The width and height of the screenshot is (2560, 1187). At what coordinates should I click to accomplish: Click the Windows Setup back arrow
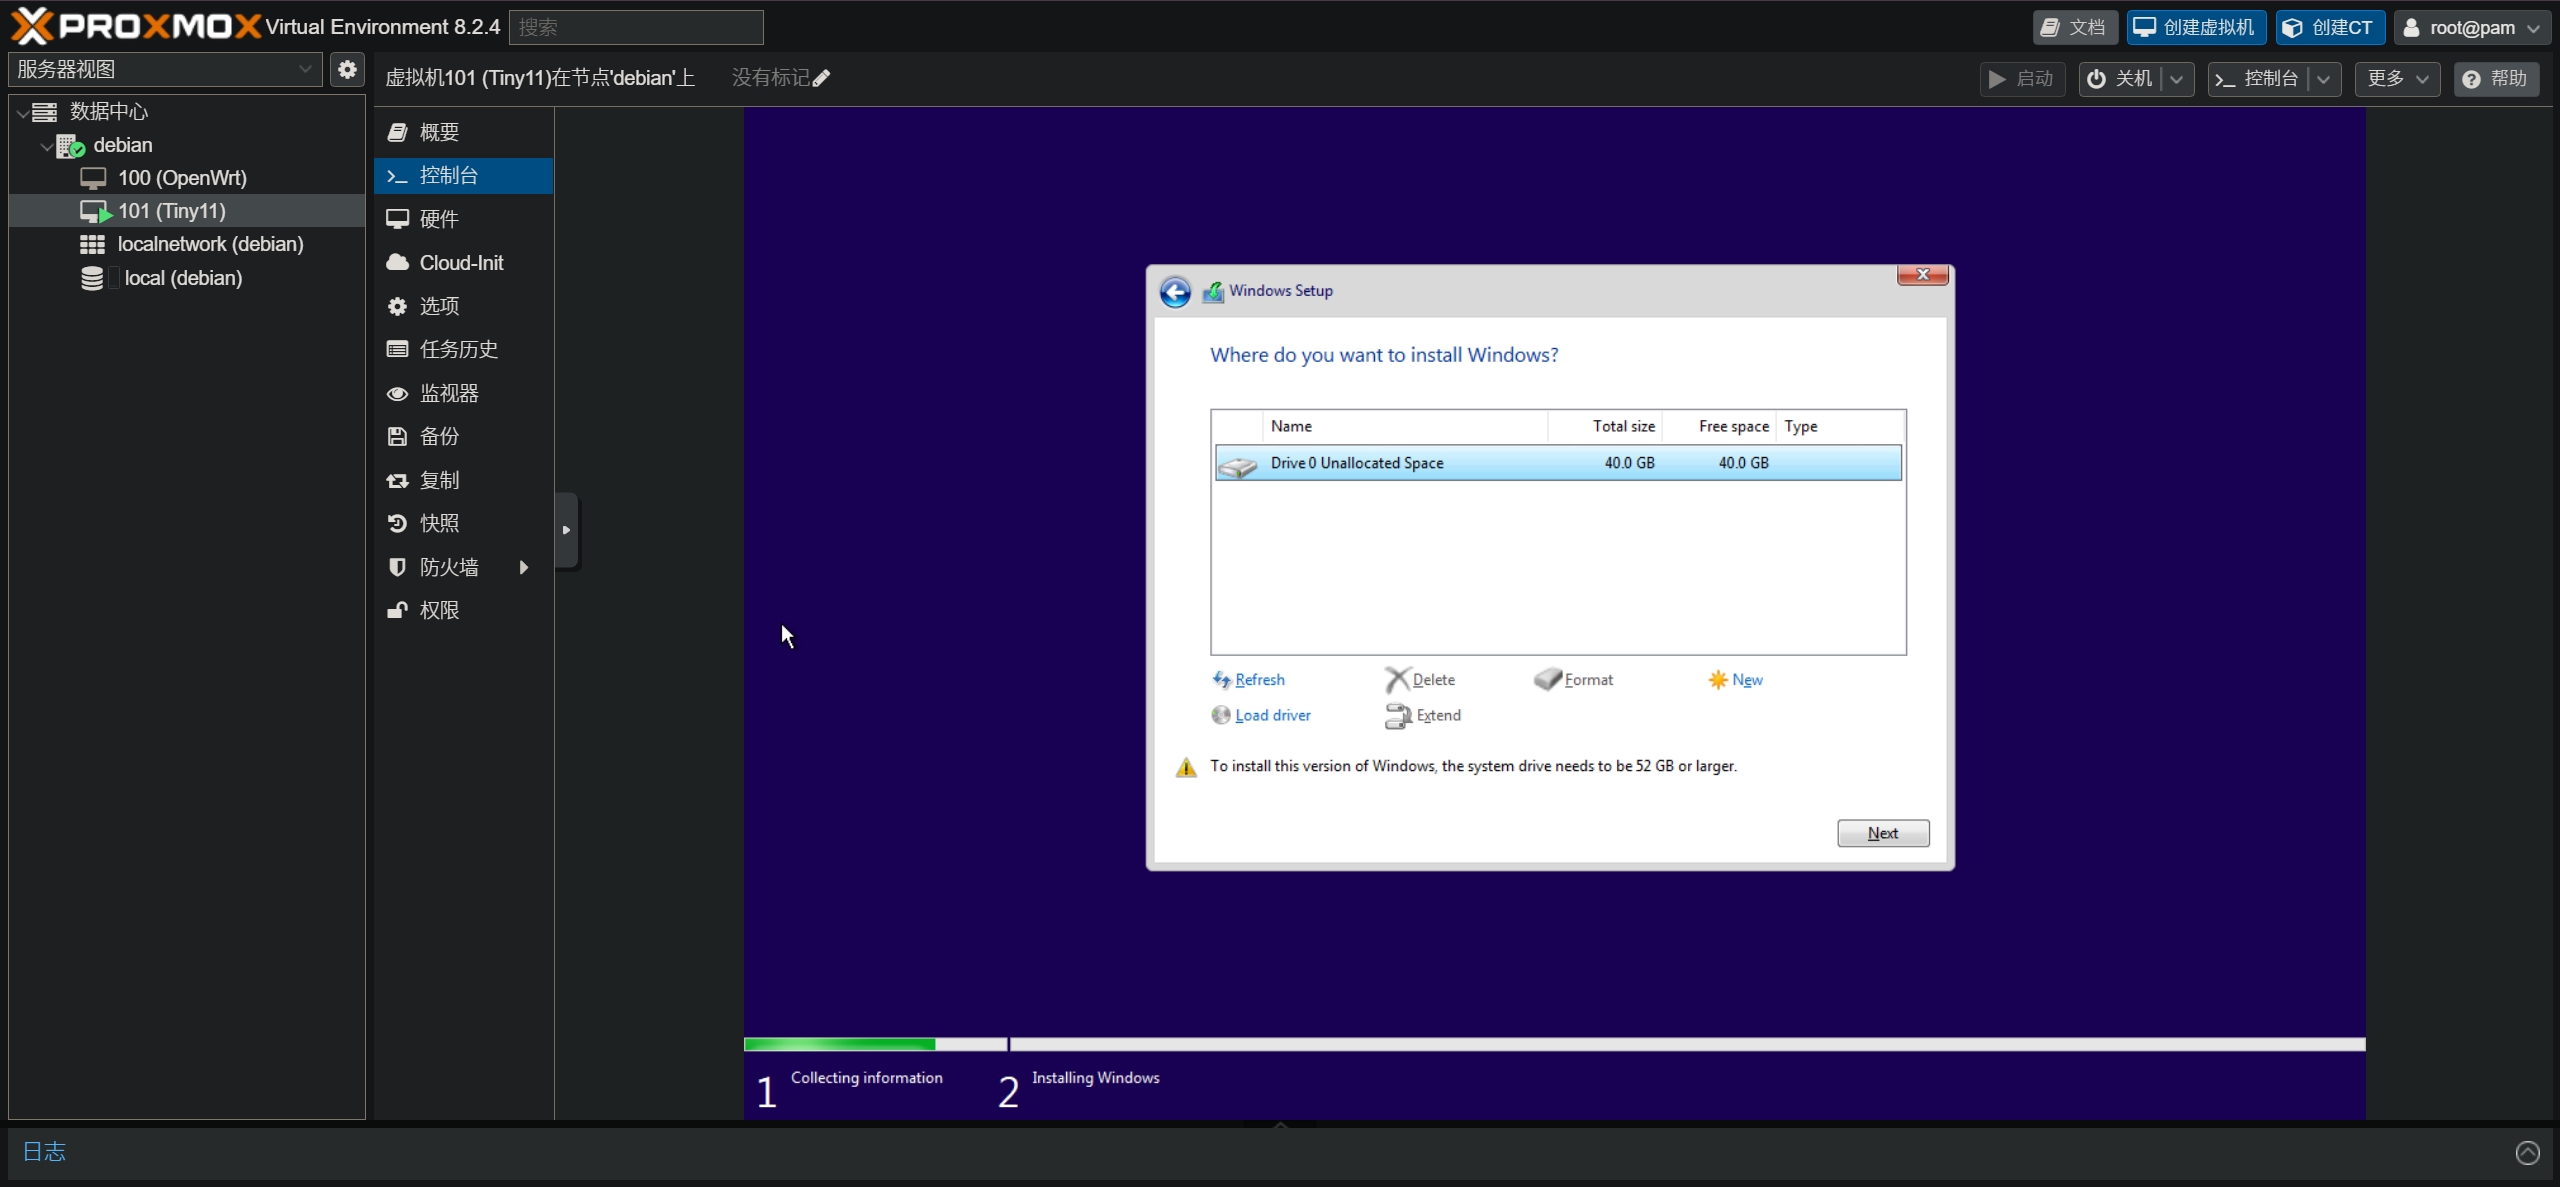point(1175,292)
